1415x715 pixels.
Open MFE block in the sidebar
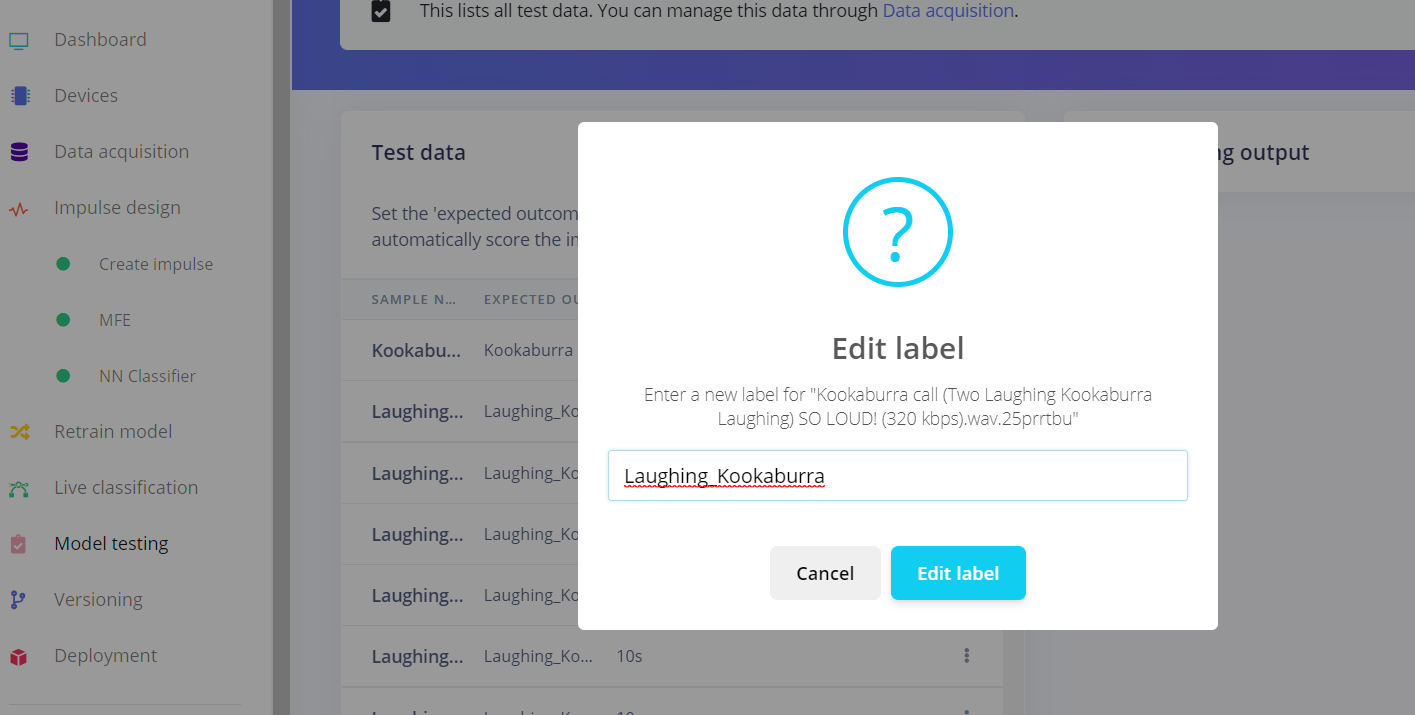tap(115, 320)
